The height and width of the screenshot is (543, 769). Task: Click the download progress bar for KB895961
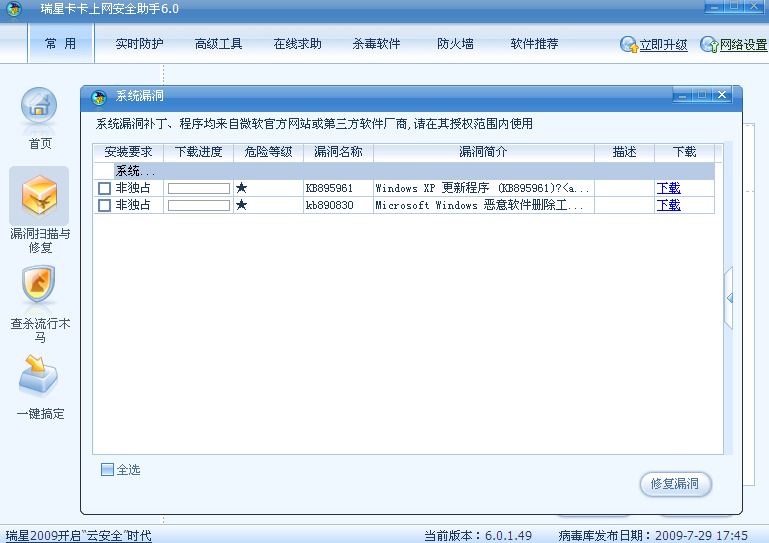click(x=199, y=188)
